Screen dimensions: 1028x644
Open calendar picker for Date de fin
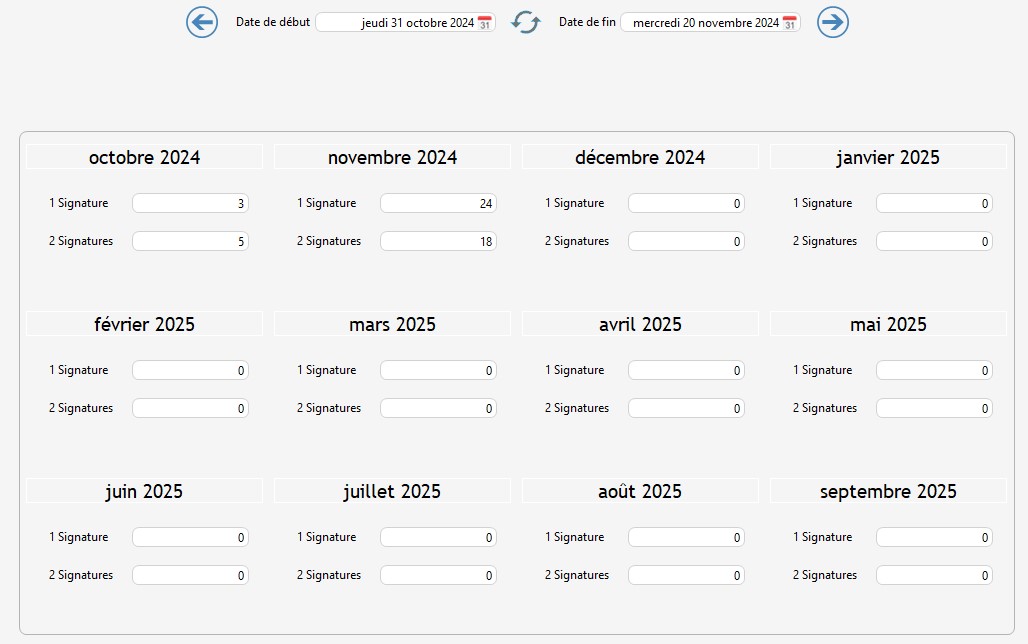click(790, 23)
